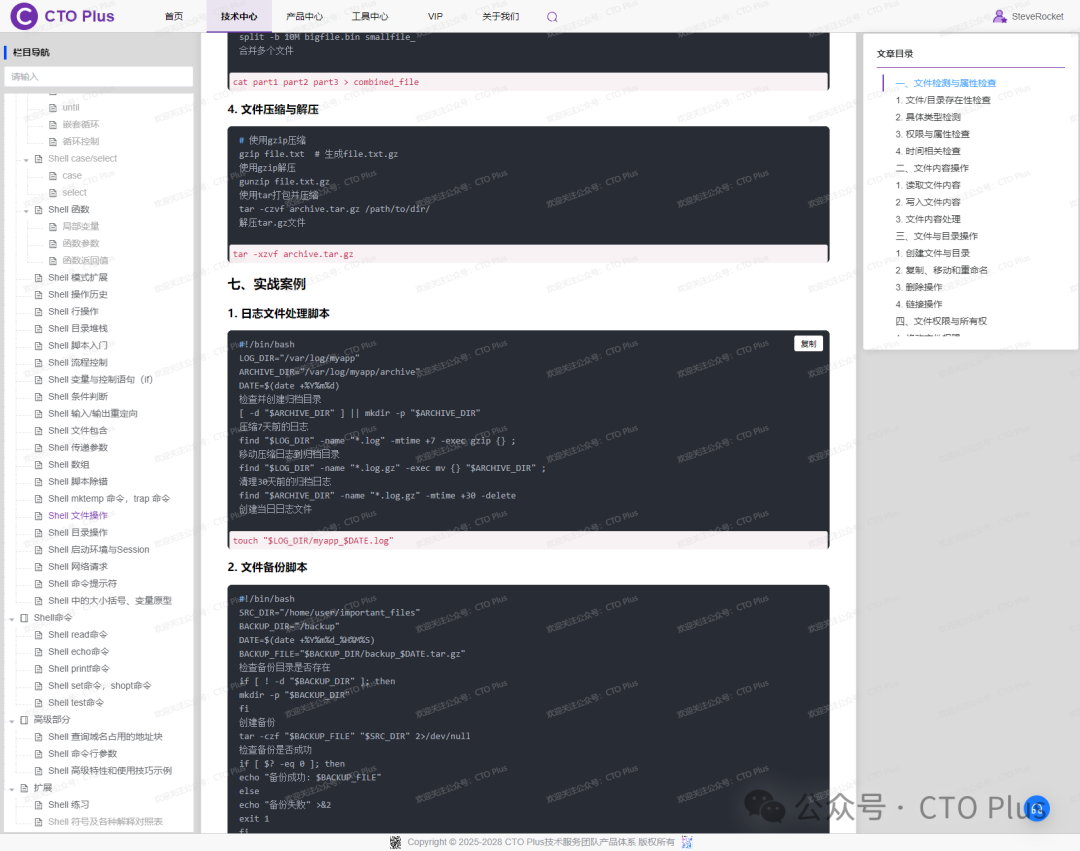Open 'Shell 条件判断' in sidebar tree
The height and width of the screenshot is (851, 1080).
[78, 397]
